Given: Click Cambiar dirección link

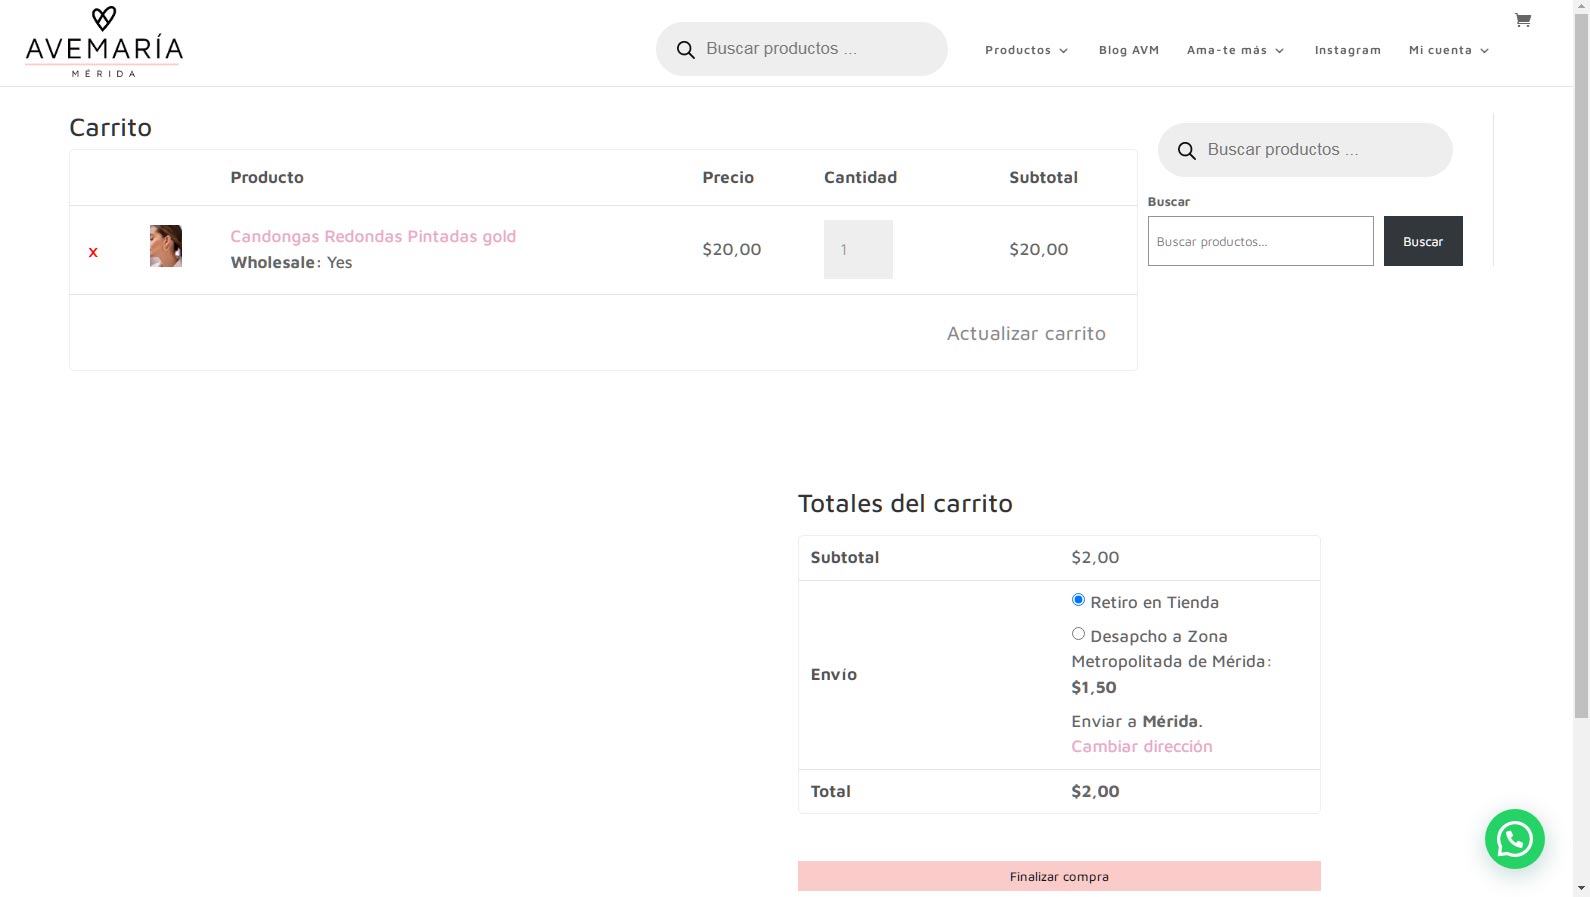Looking at the screenshot, I should (1141, 746).
